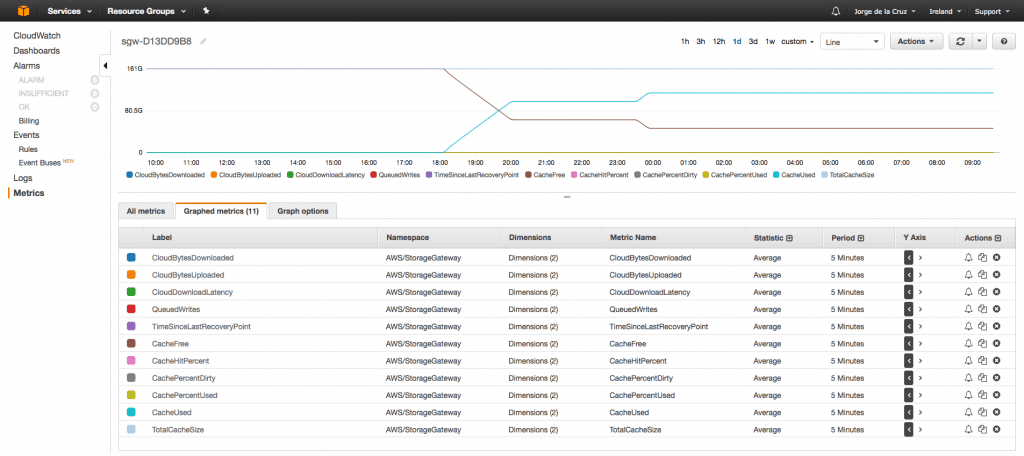Remove the CloudBytesUploaded metric

[x=997, y=275]
